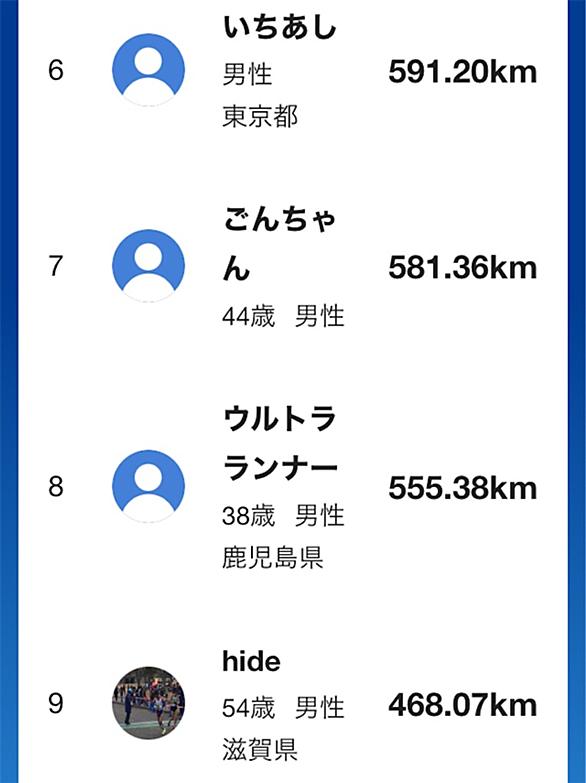
Task: Select the 581.36km distance entry
Action: pos(463,268)
